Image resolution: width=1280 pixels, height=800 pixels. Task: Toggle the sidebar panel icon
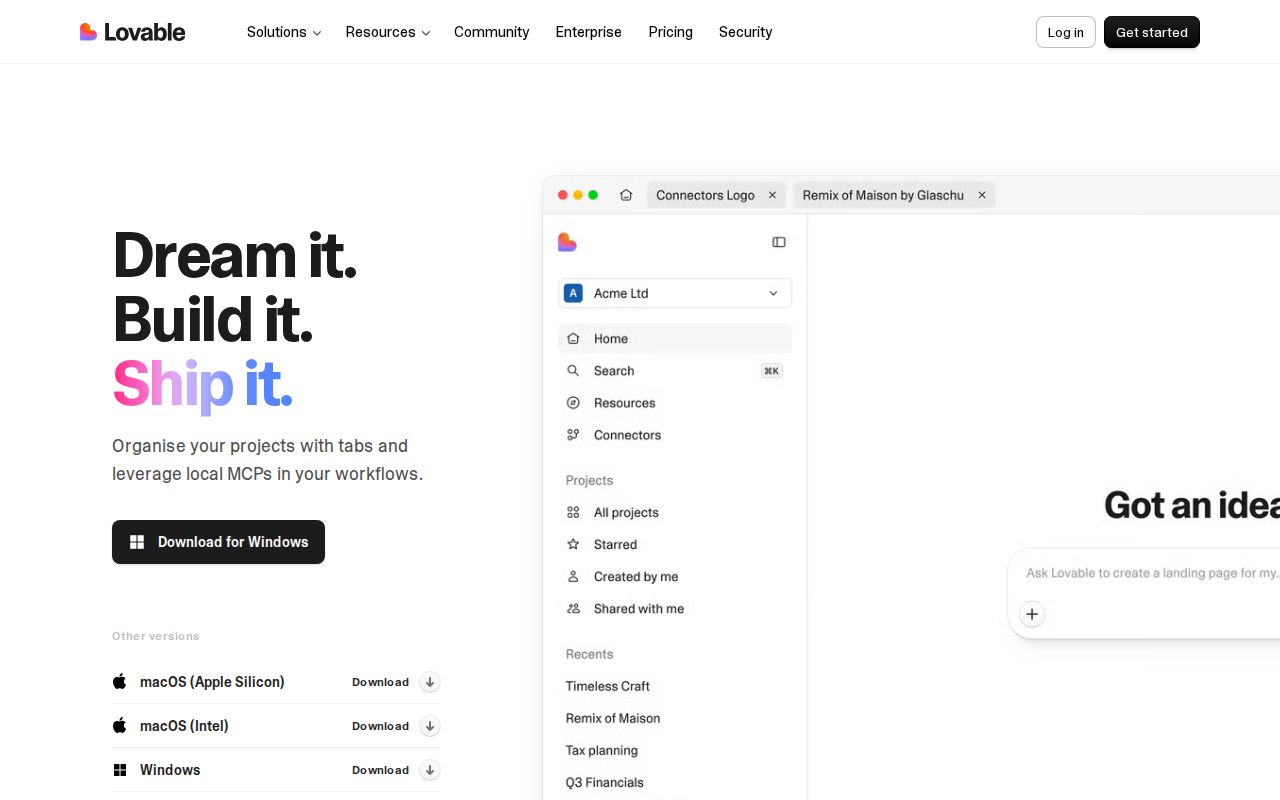tap(779, 242)
